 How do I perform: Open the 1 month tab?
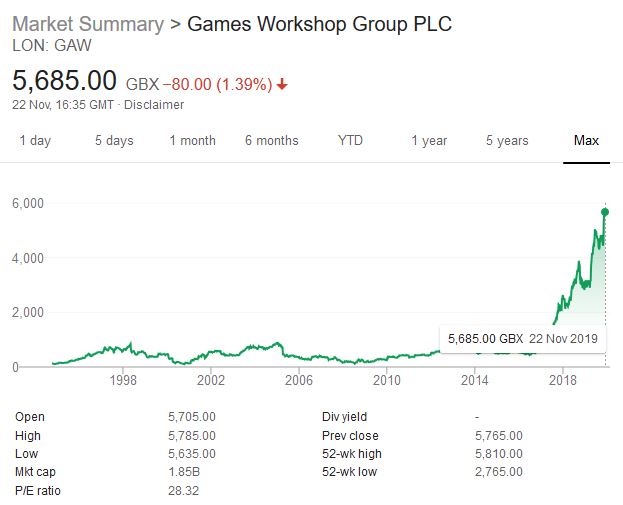pos(192,141)
